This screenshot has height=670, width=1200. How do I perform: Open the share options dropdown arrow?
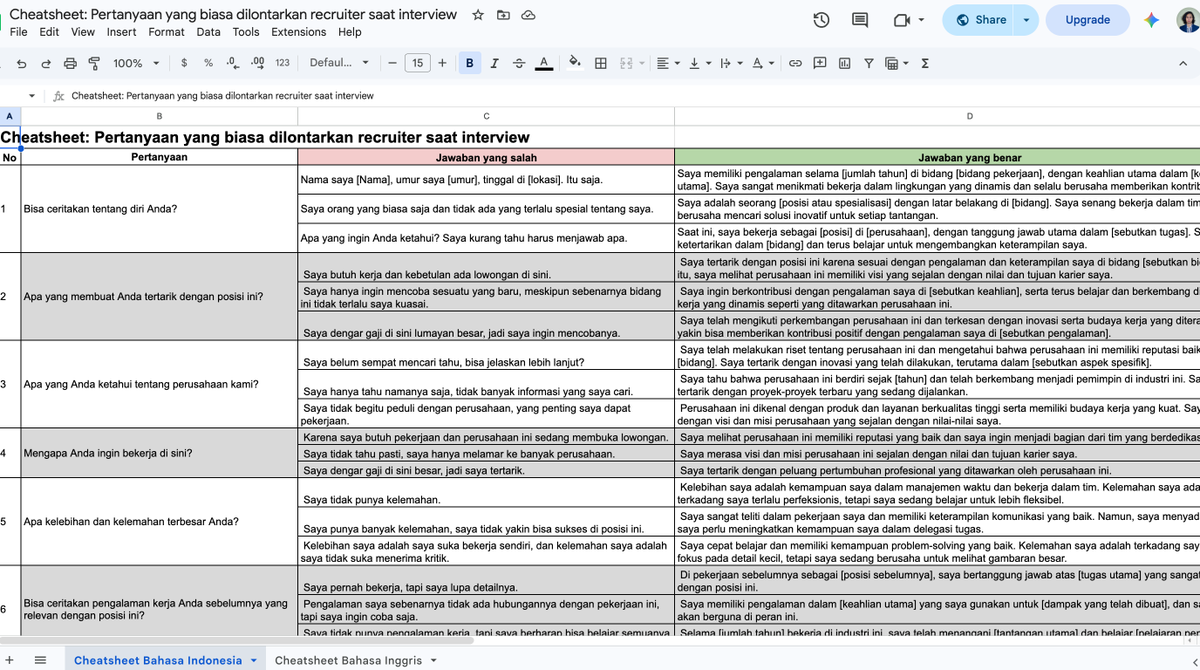tap(1027, 20)
